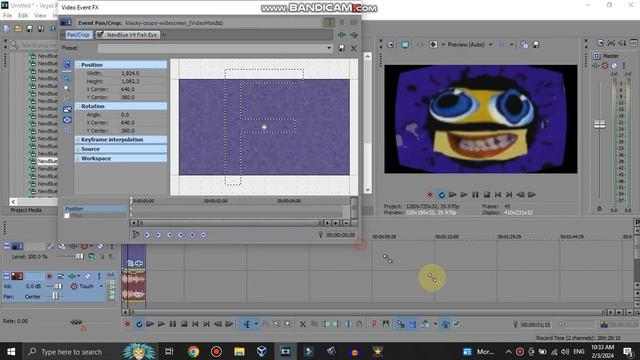Toggle Loop Playback in main transport bar

point(139,324)
